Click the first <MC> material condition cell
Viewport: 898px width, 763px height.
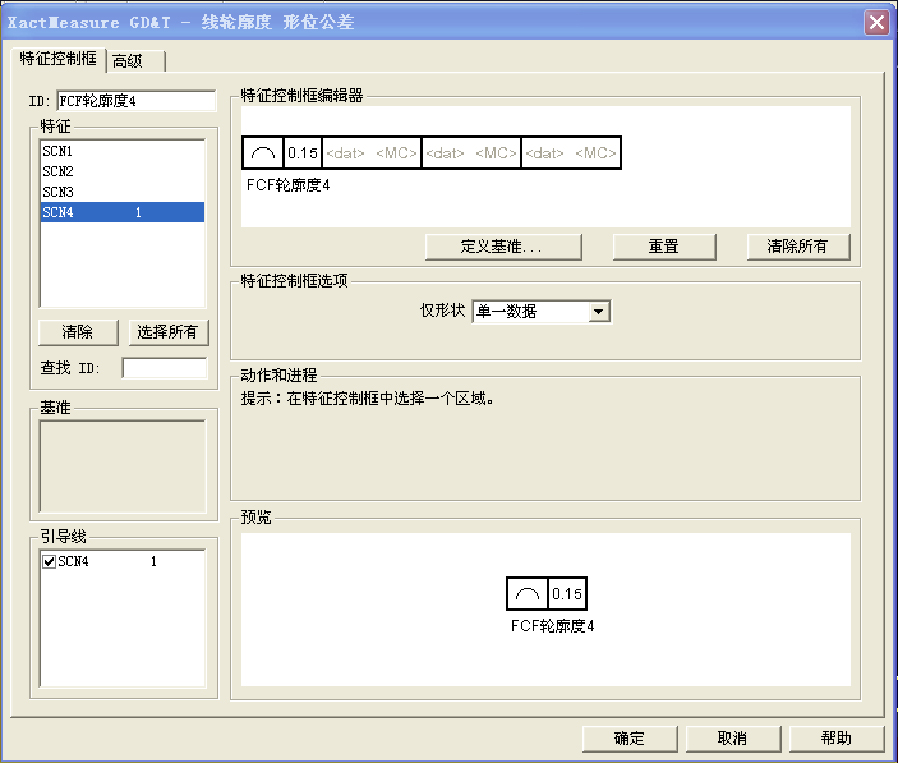tap(395, 152)
